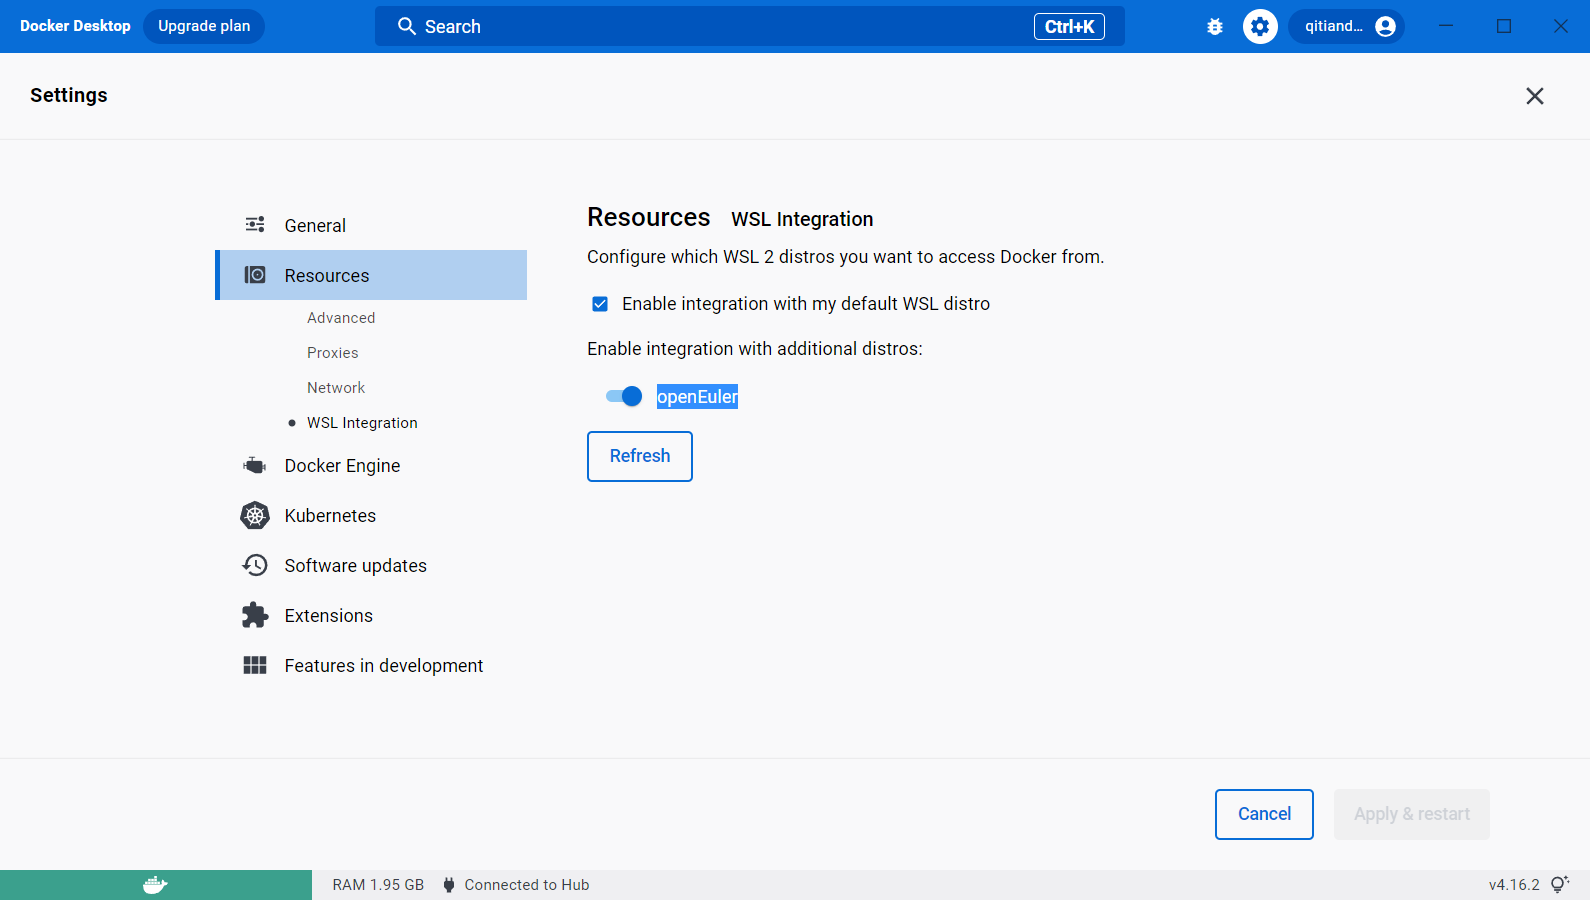Click the RAM 1.95 GB status text
1590x900 pixels.
pos(378,885)
